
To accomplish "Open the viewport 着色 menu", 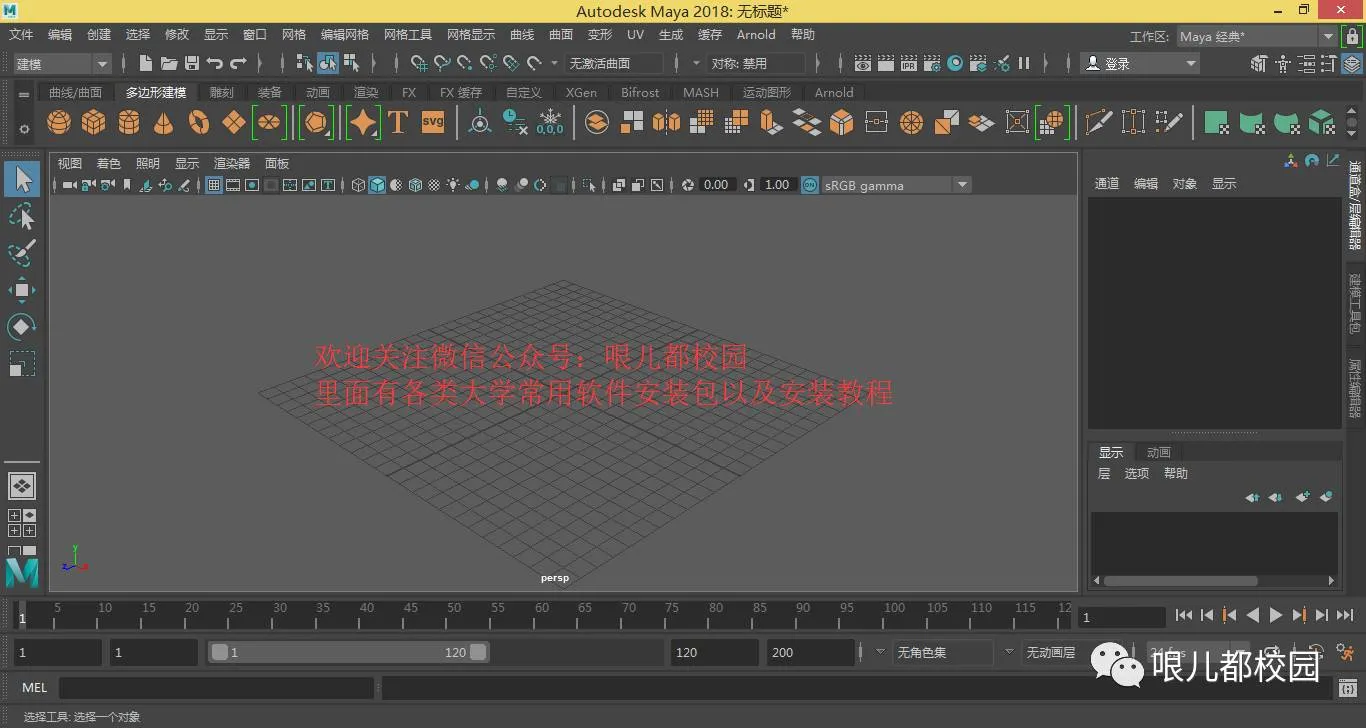I will (108, 163).
